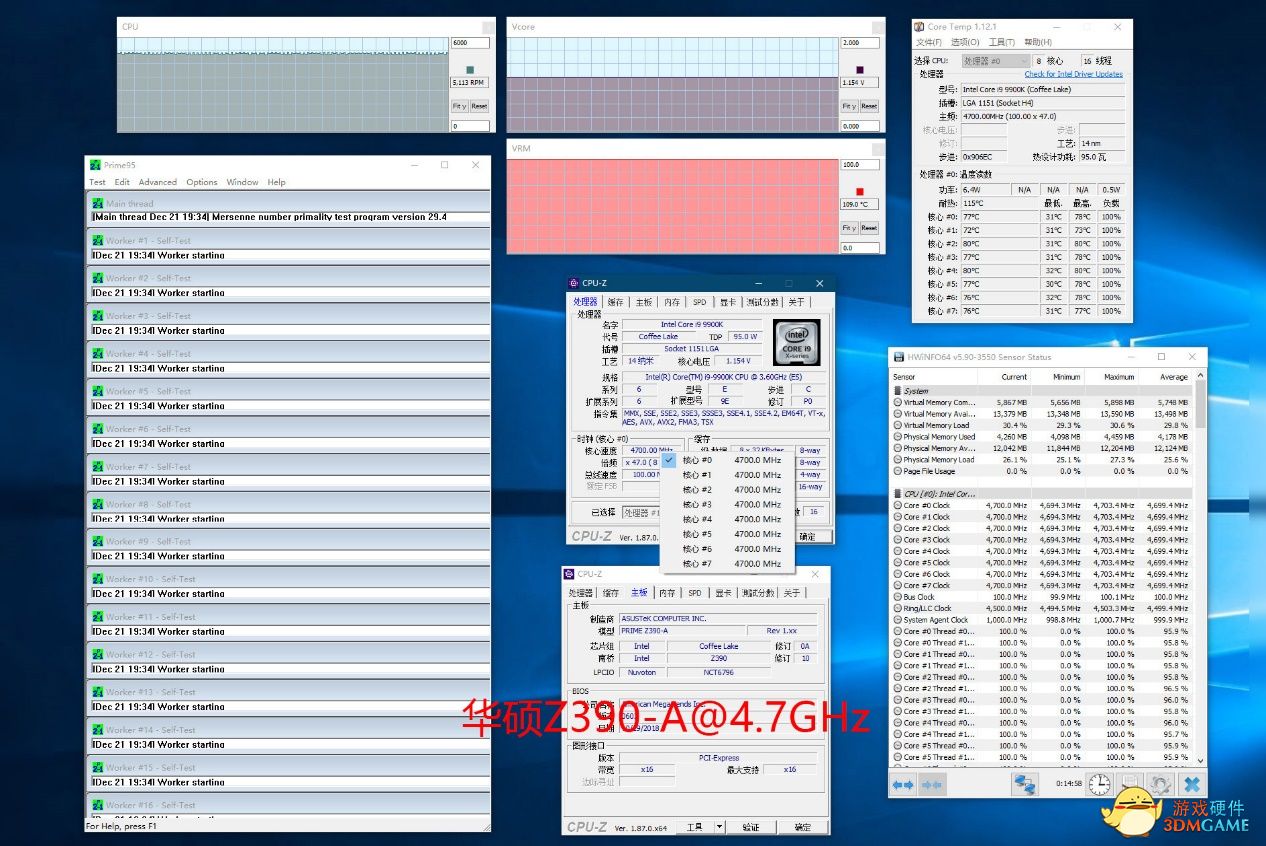
Task: Click the Intel Core i9 logo in CPU-Z
Action: pos(796,342)
